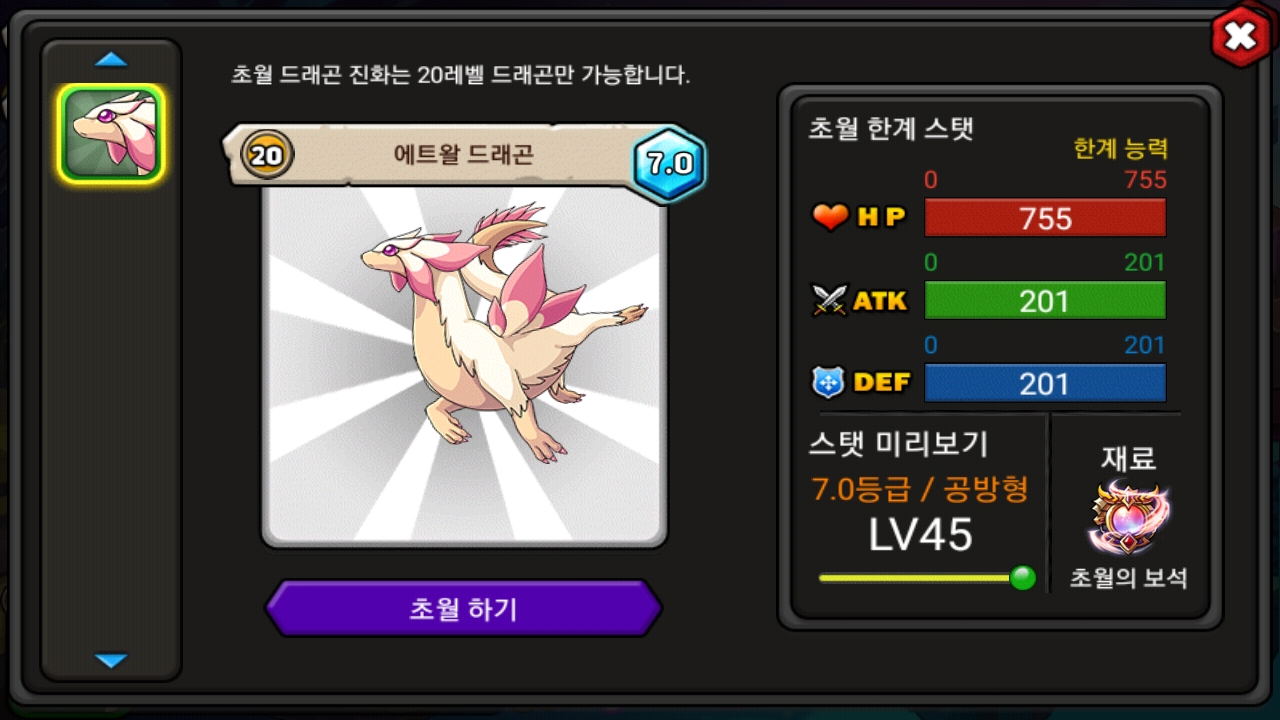Viewport: 1280px width, 720px height.
Task: Click the blue DEF 201 bar
Action: (1045, 383)
